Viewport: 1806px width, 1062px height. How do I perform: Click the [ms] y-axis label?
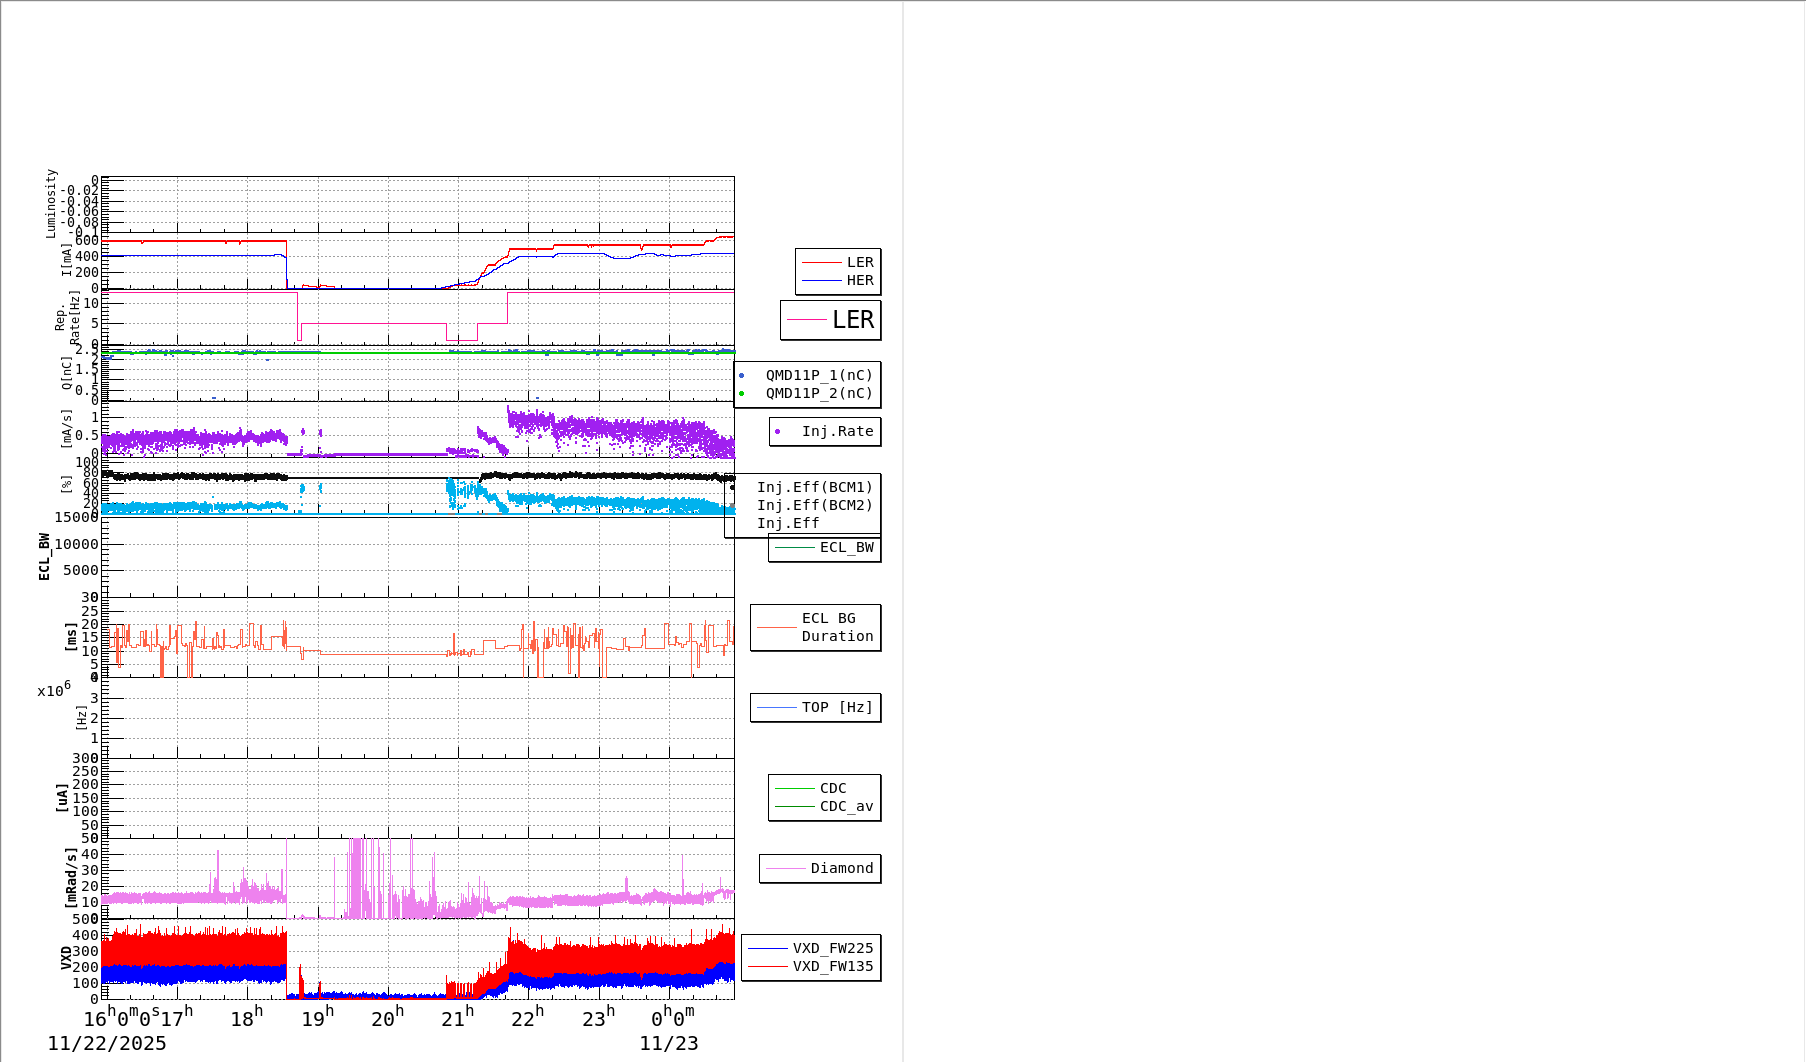point(71,637)
